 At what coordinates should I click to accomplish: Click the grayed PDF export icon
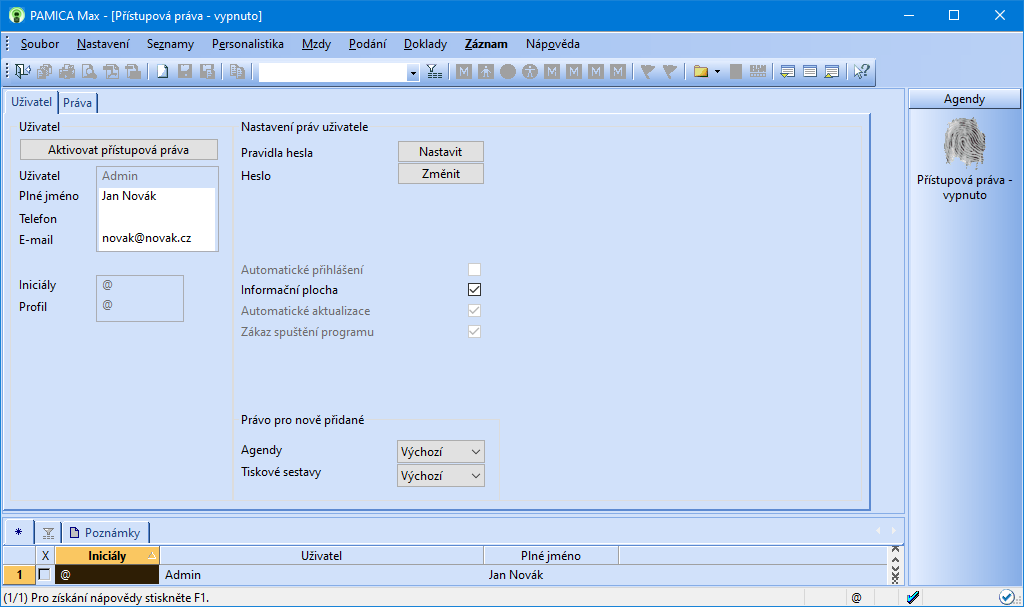pyautogui.click(x=111, y=71)
